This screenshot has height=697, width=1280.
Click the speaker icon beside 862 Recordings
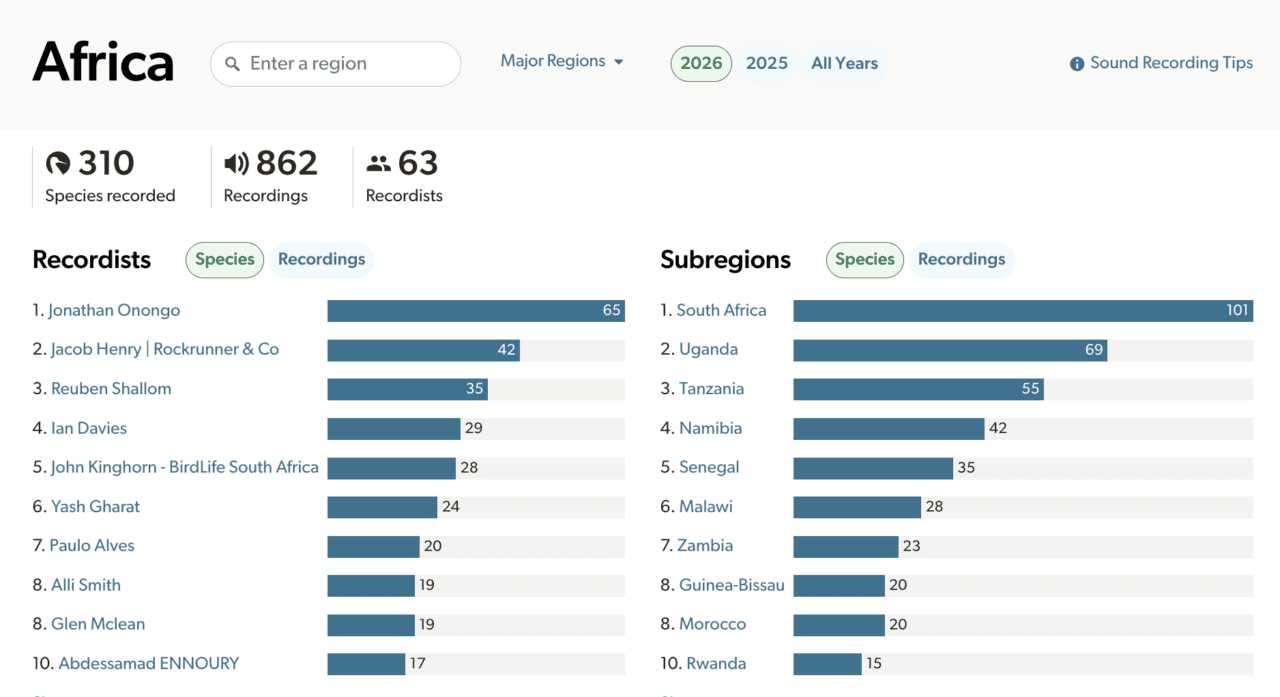236,163
